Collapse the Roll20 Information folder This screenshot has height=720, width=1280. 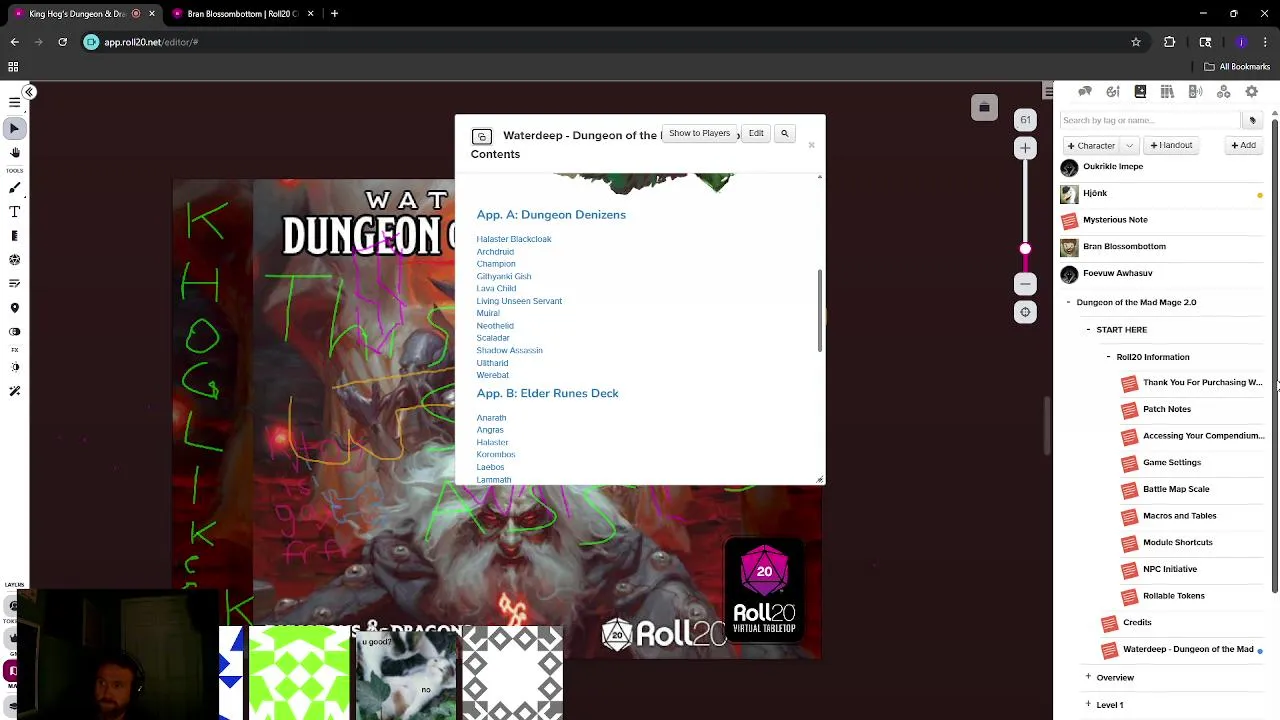coord(1108,357)
